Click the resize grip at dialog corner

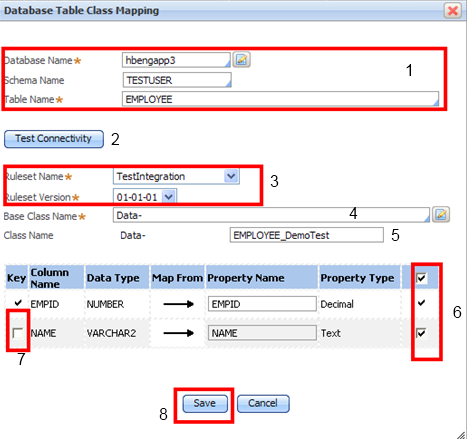tap(461, 434)
